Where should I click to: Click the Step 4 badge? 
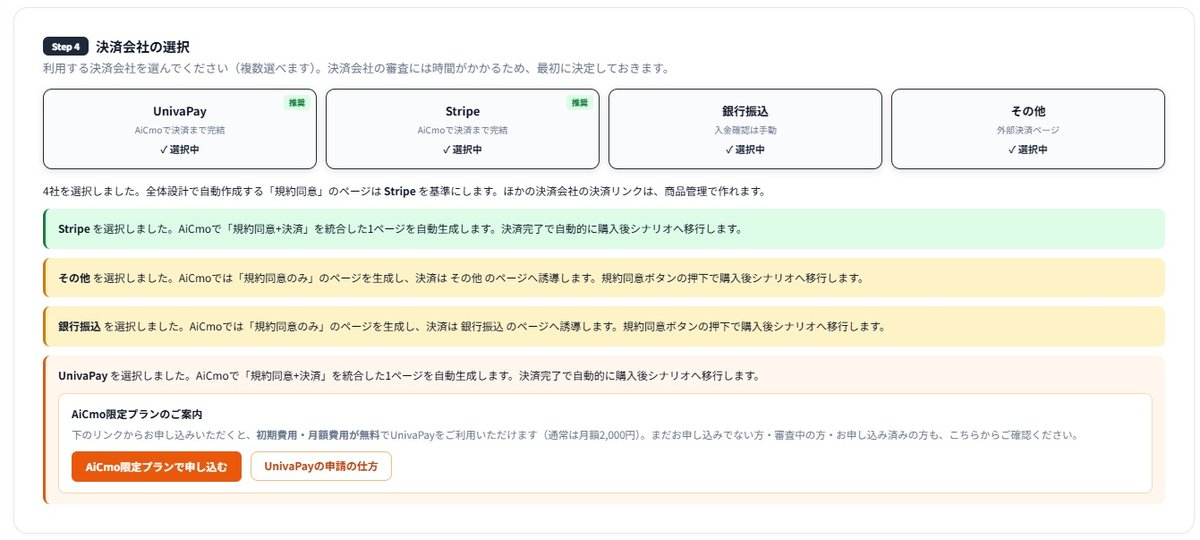tap(66, 47)
